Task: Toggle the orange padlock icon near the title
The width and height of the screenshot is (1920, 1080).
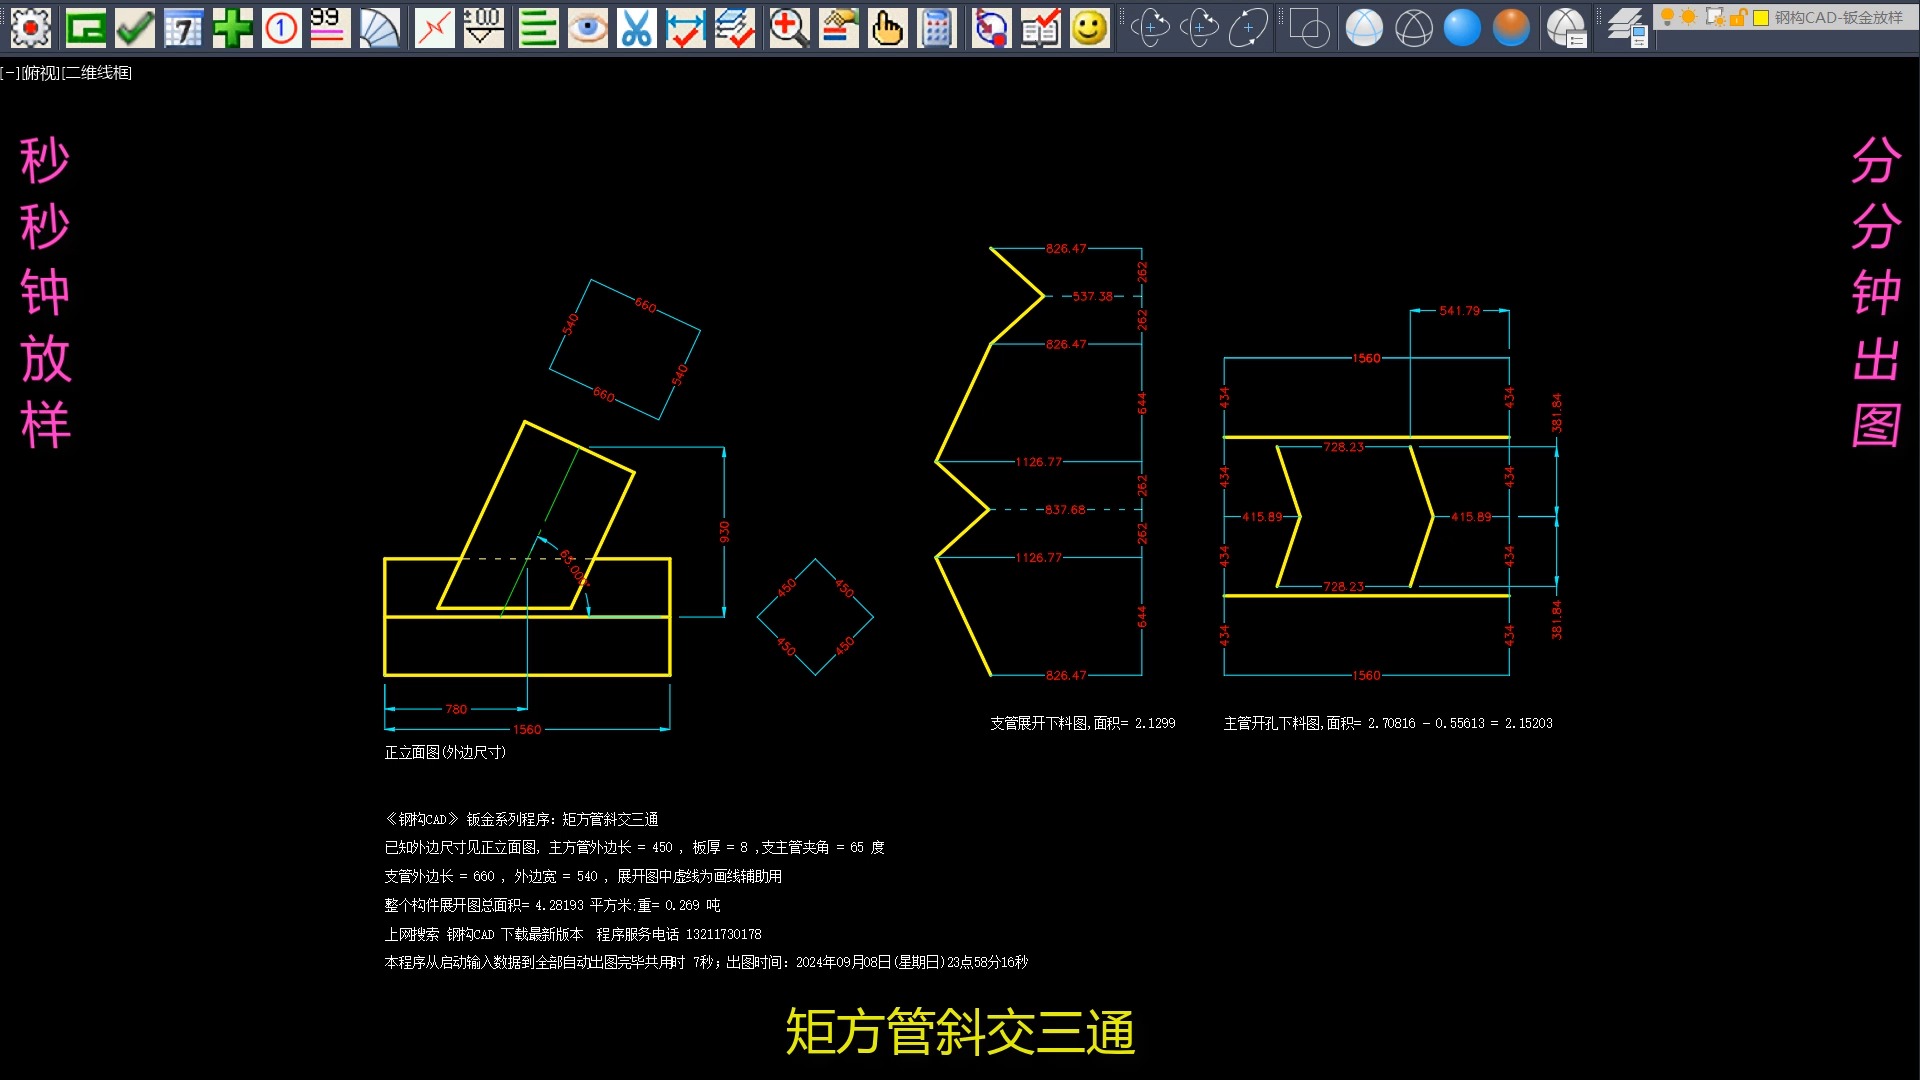Action: point(1737,17)
